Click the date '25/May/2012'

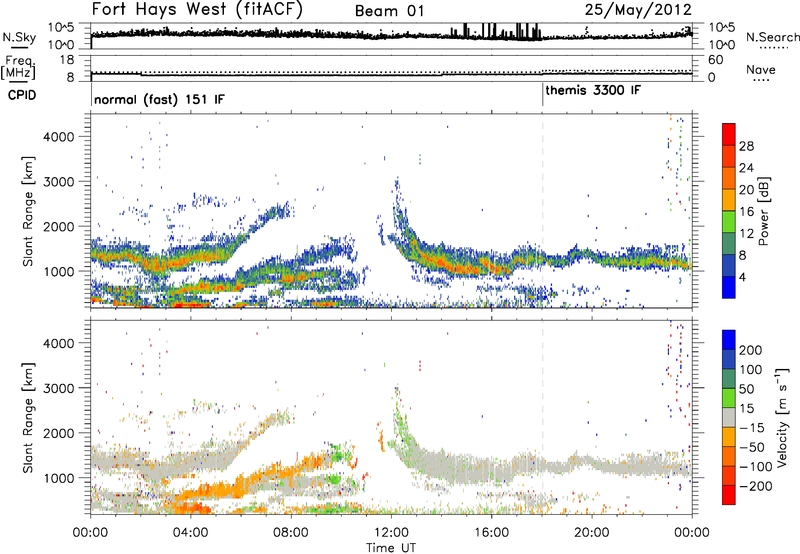[638, 10]
